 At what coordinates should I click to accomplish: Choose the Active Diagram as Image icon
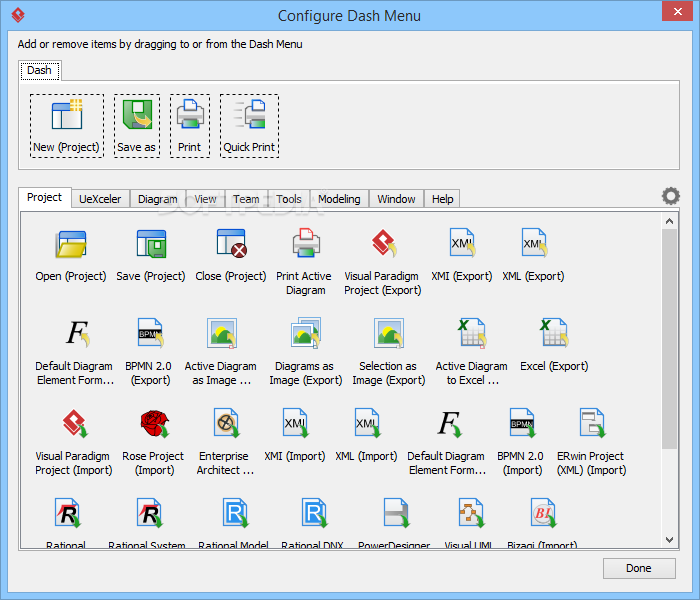221,333
